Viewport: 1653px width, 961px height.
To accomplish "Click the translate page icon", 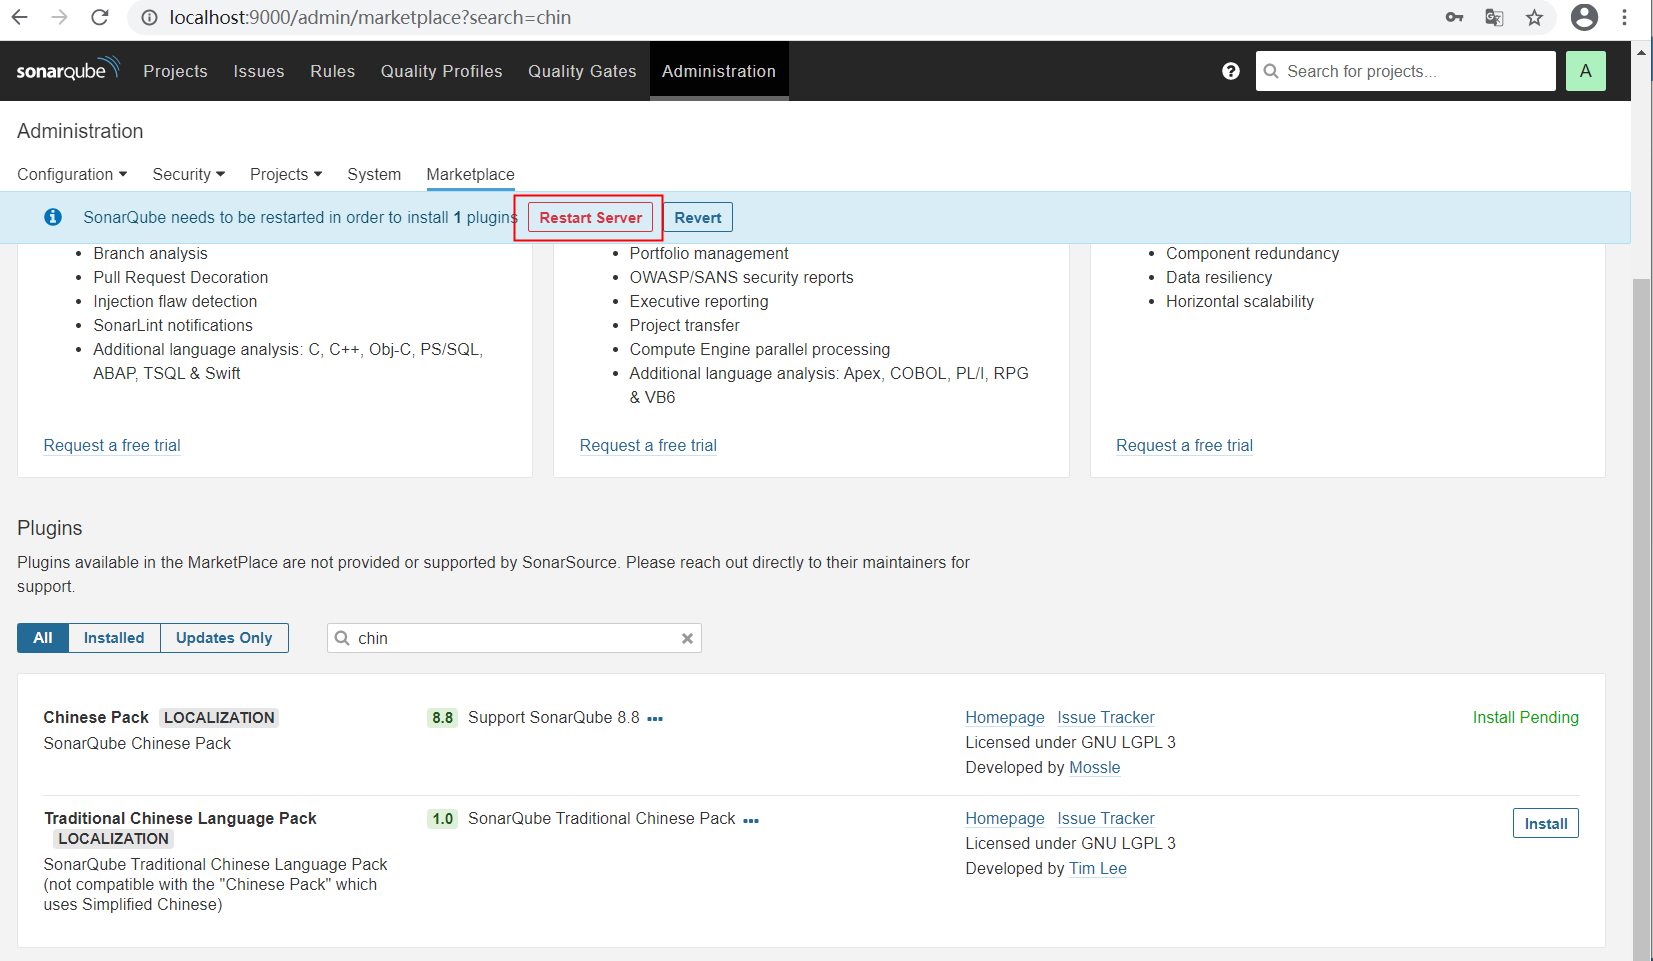I will tap(1494, 17).
